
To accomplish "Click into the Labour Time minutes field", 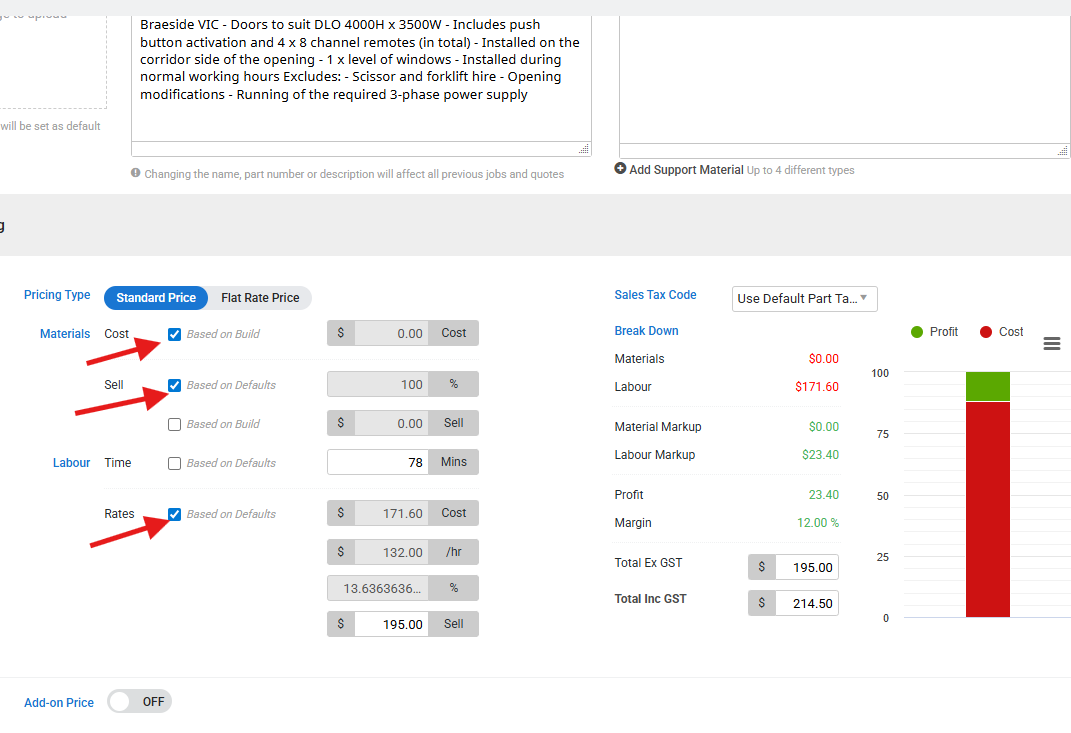I will tap(378, 462).
